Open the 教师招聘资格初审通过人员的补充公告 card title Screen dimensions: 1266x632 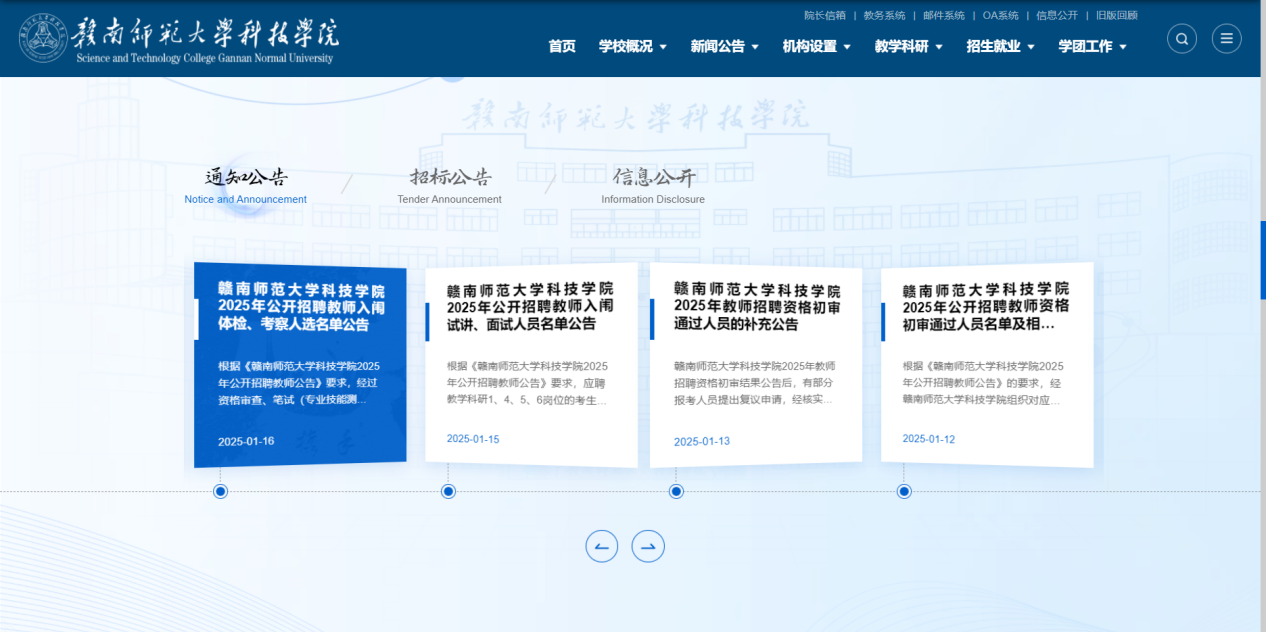click(x=757, y=306)
